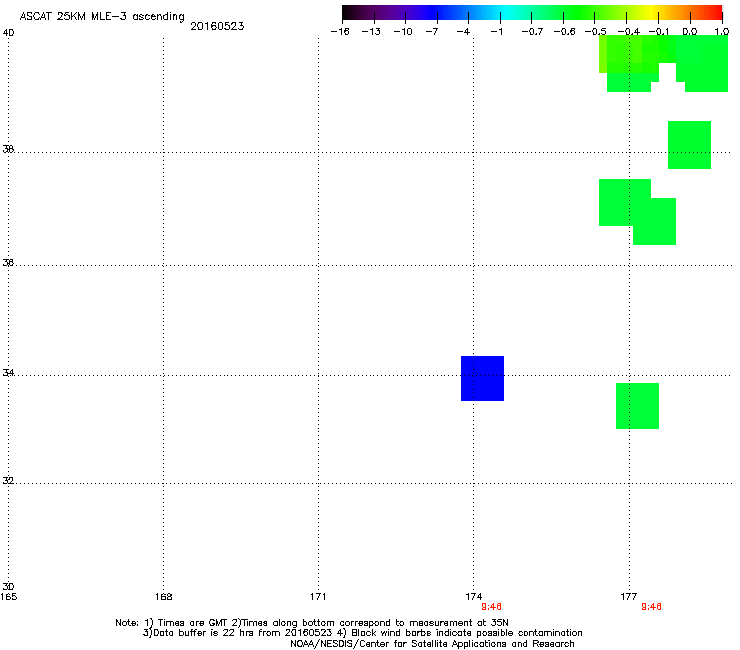Click the longitude label 168

(x=164, y=597)
